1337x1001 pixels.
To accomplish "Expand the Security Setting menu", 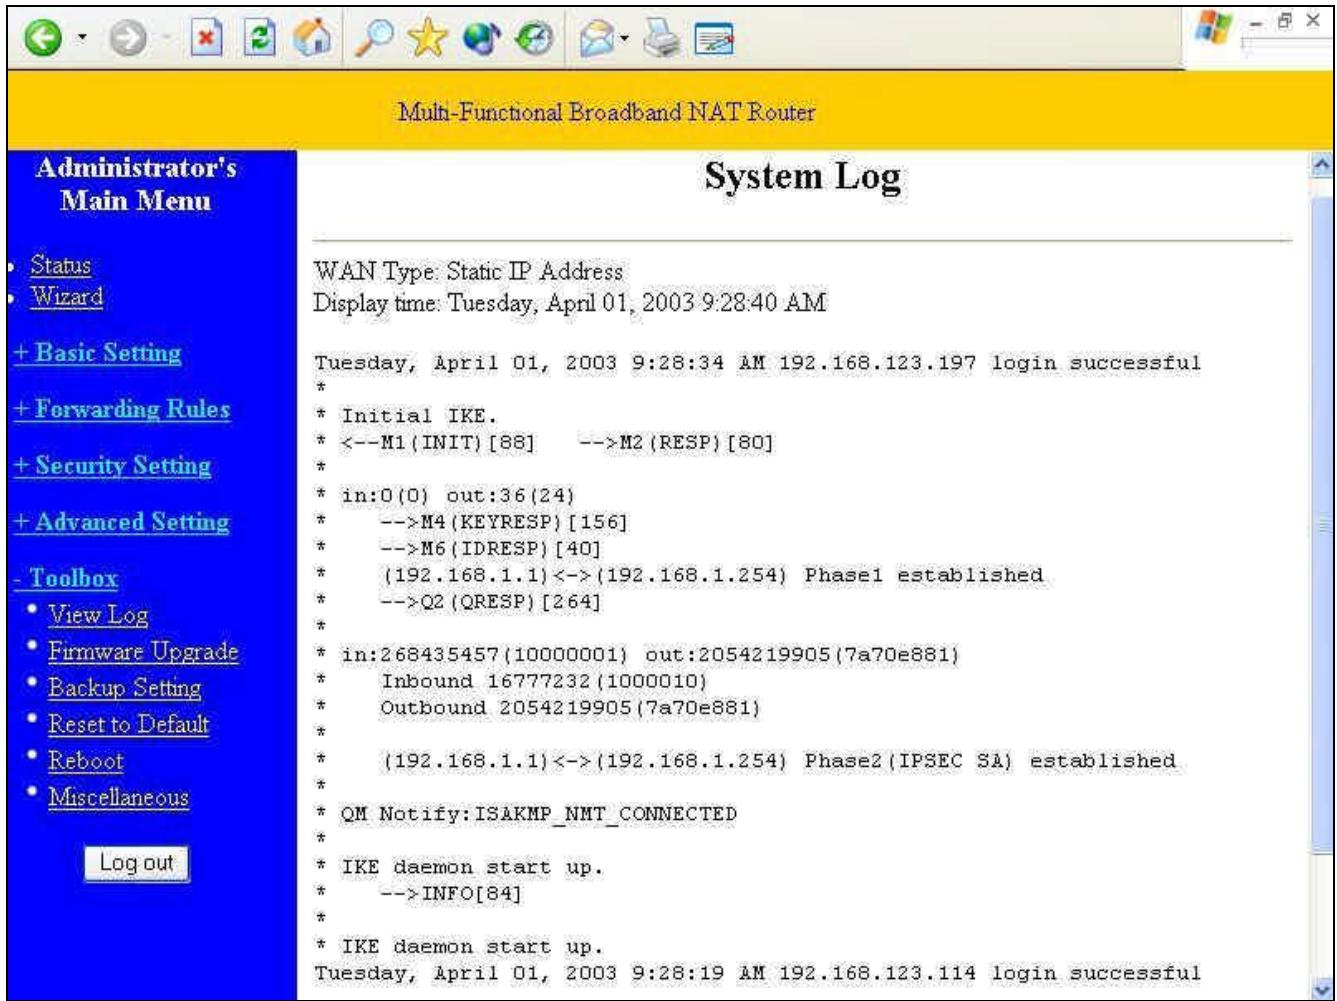I will 111,465.
